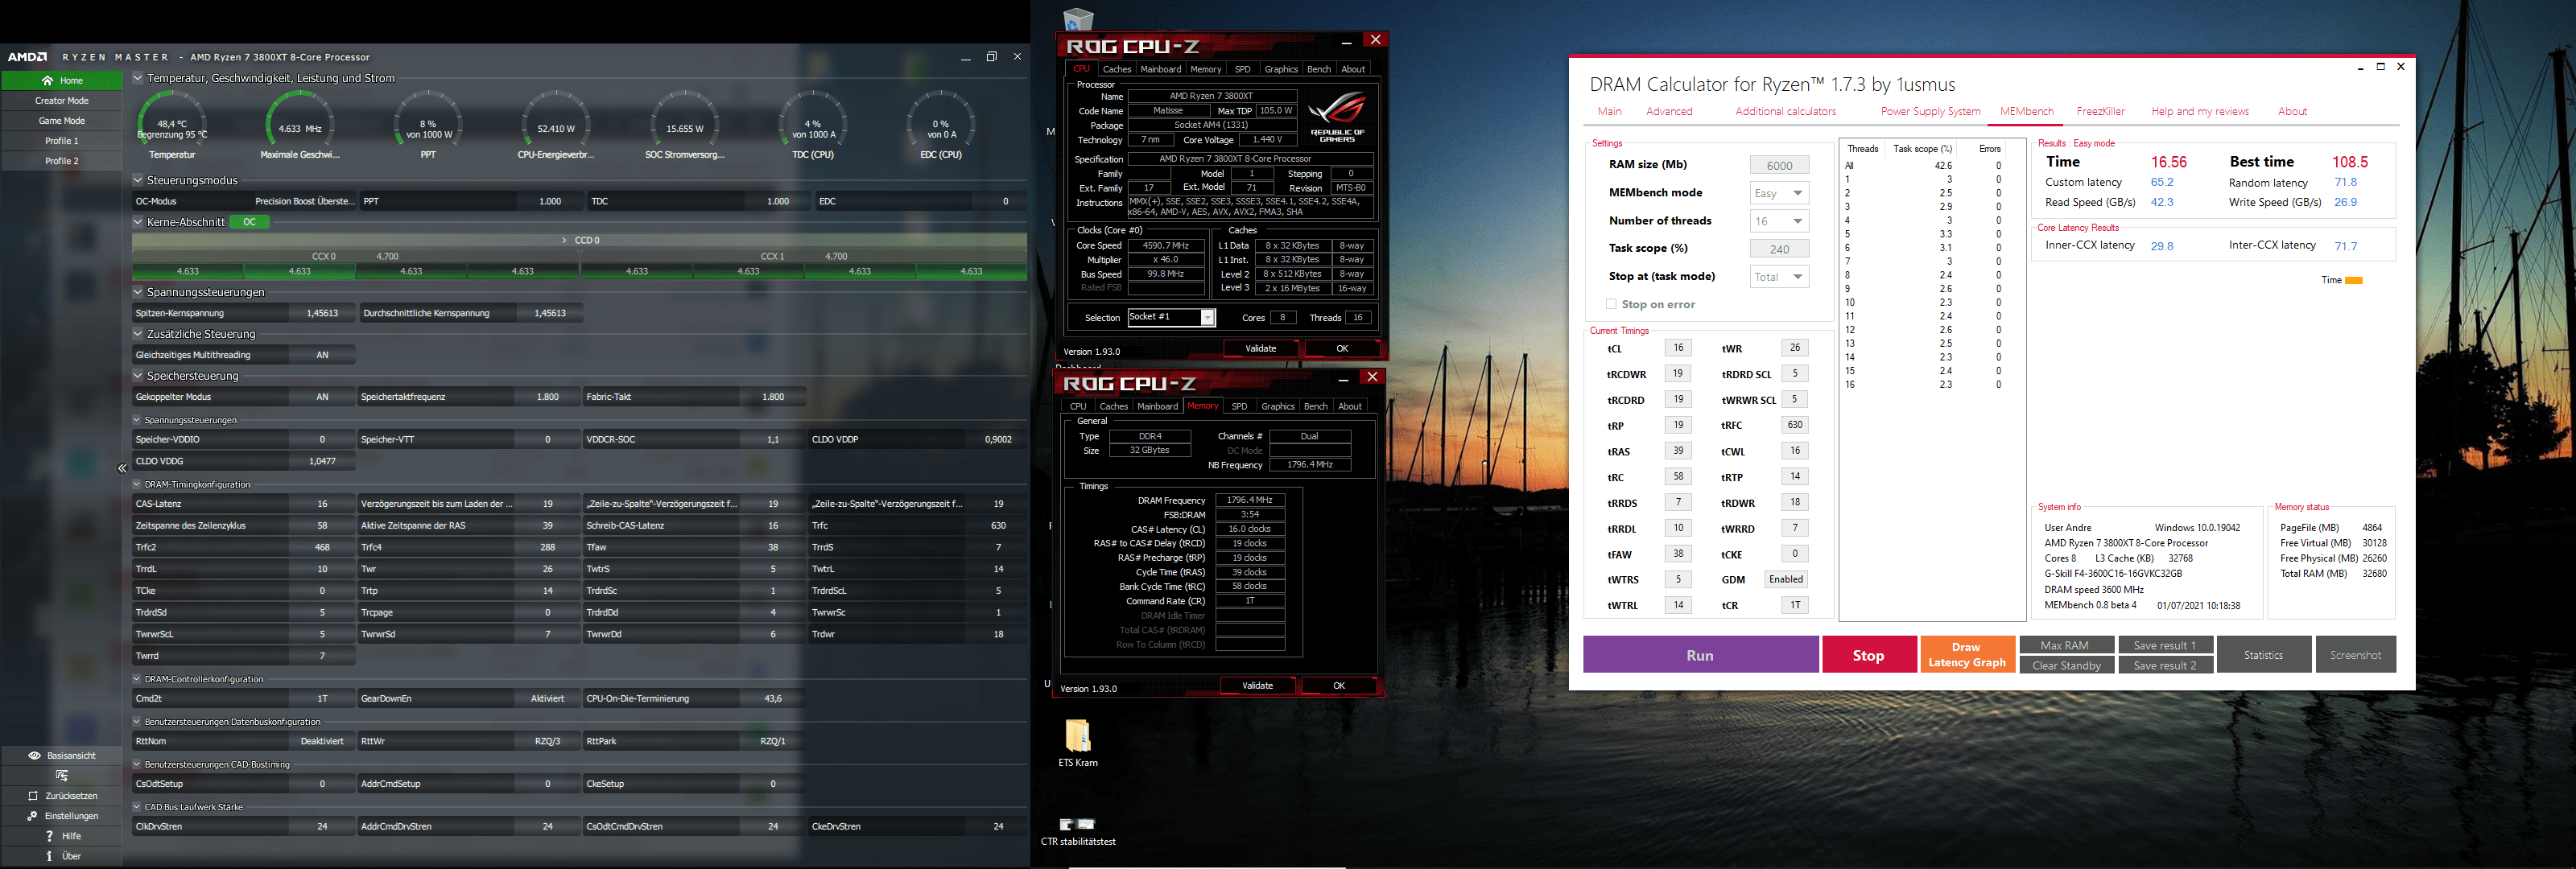Click the import/export profile icon in the sidebar

tap(61, 776)
